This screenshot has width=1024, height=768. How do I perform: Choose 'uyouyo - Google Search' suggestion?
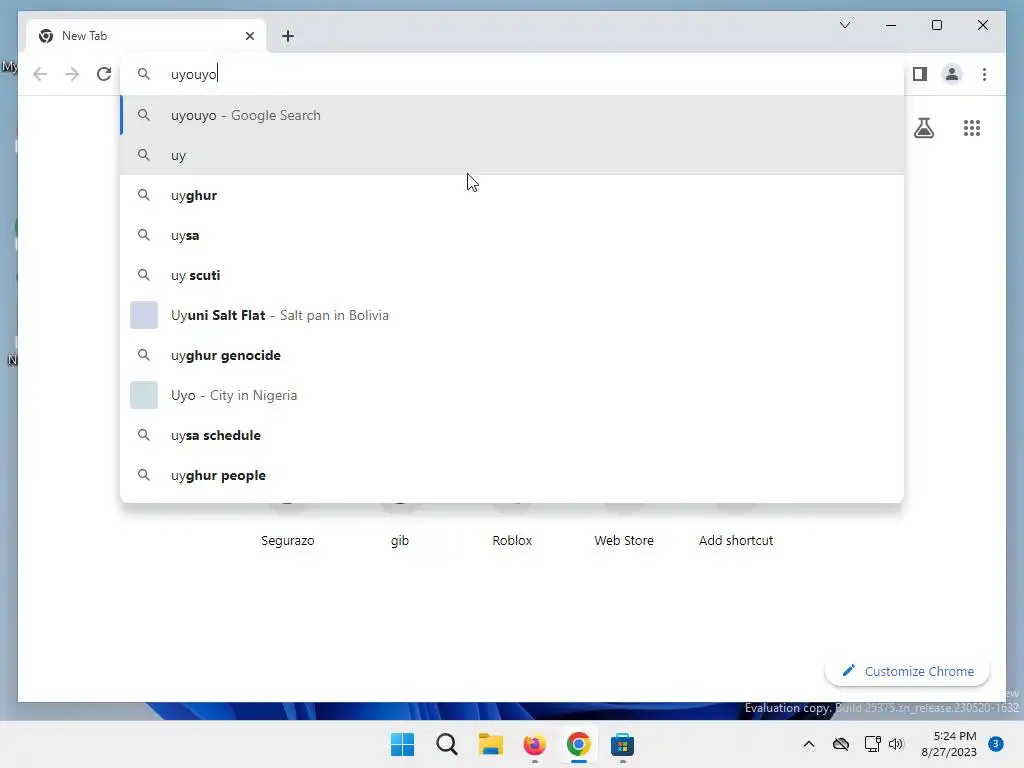pyautogui.click(x=512, y=115)
